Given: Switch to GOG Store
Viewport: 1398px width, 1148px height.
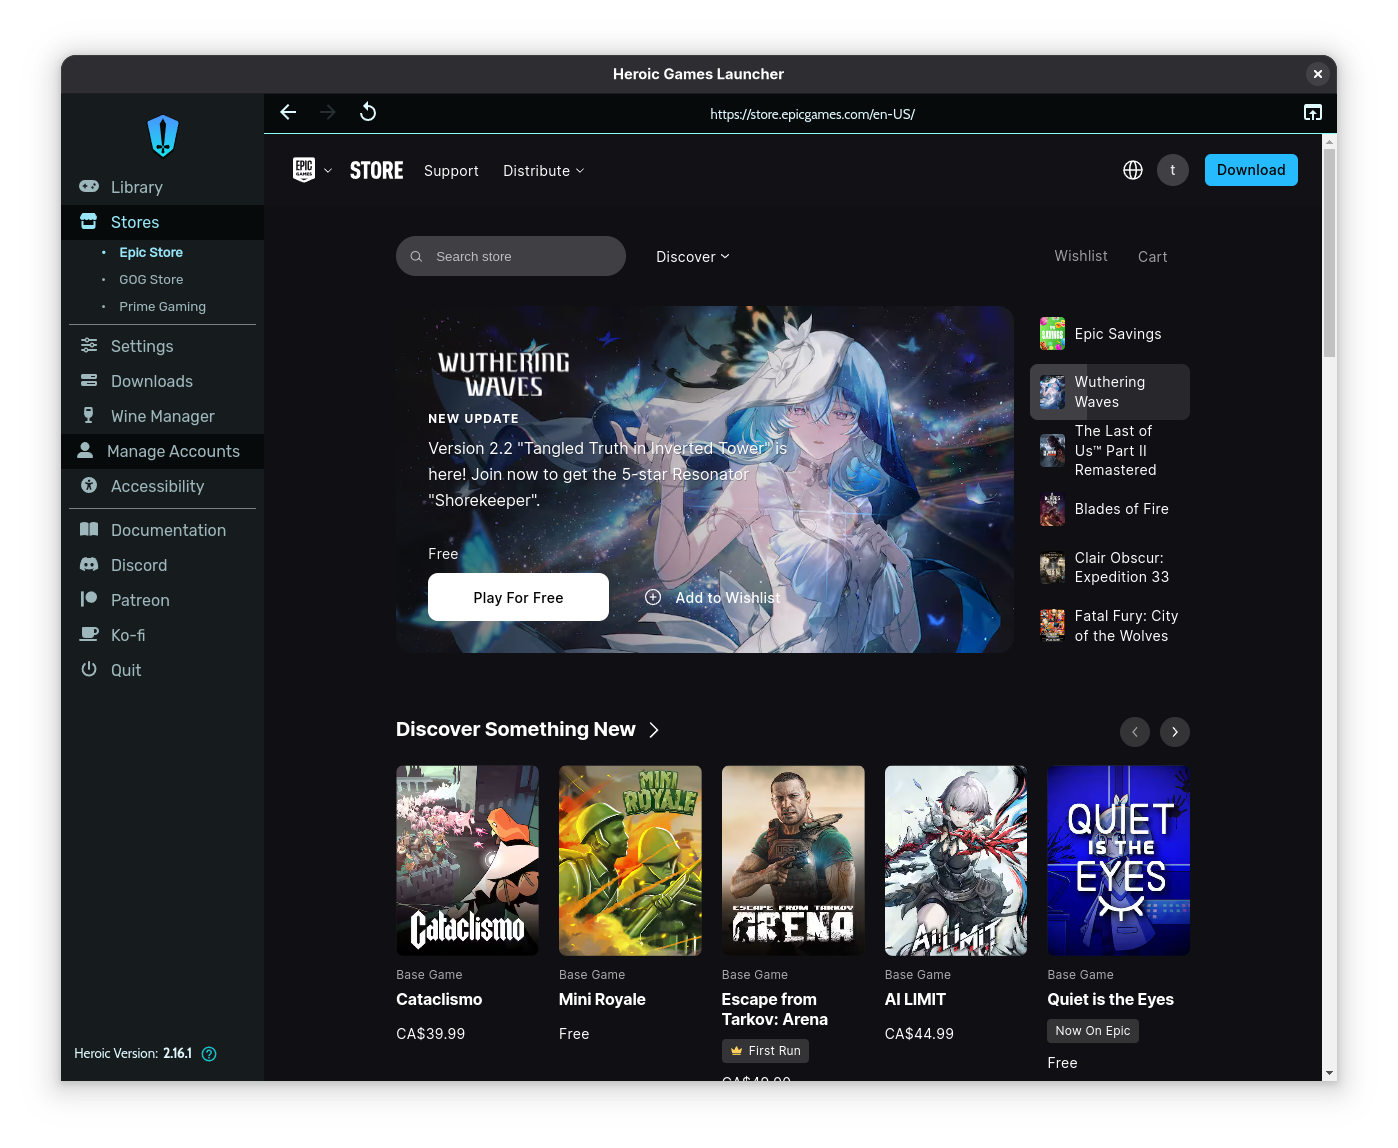Looking at the screenshot, I should [x=151, y=280].
